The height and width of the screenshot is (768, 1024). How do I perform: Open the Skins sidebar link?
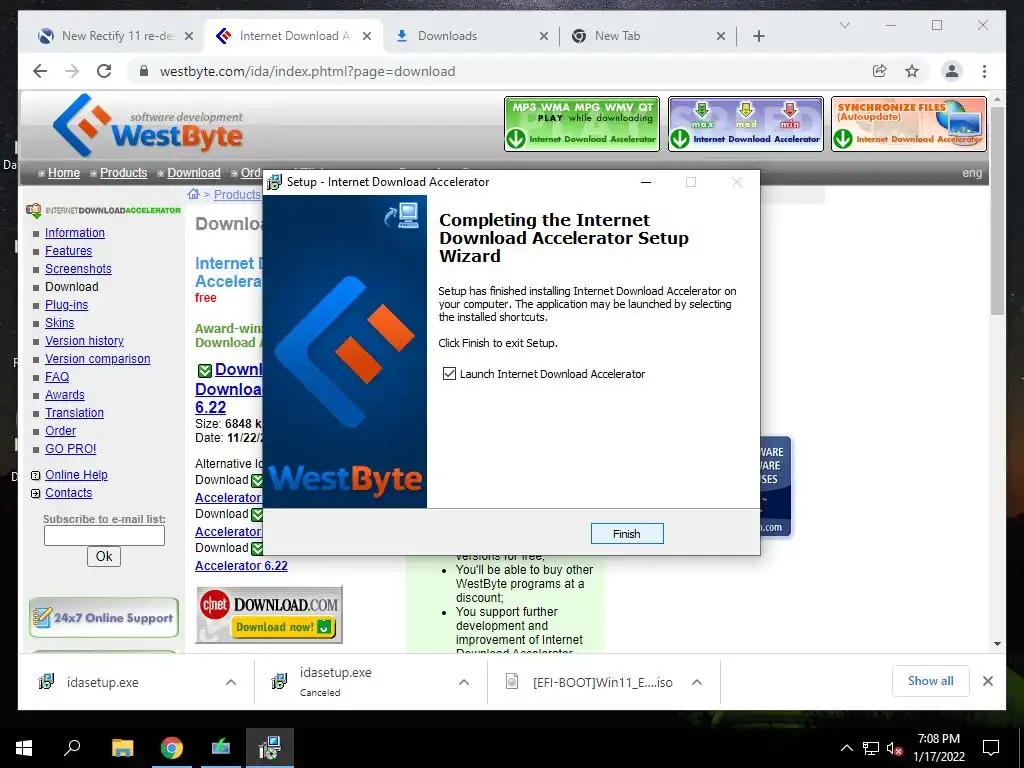[x=59, y=323]
